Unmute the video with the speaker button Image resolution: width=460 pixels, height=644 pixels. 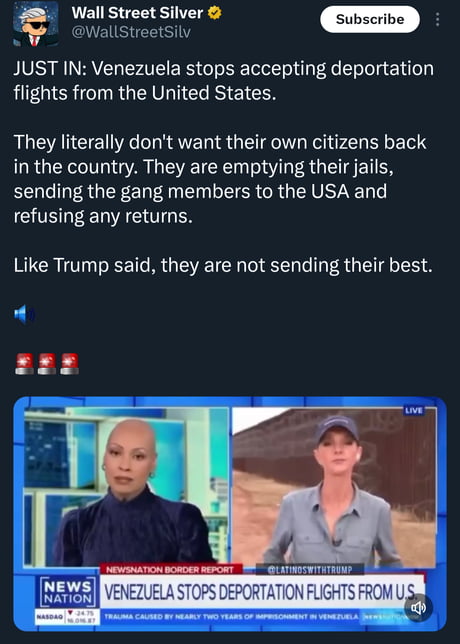[x=418, y=608]
